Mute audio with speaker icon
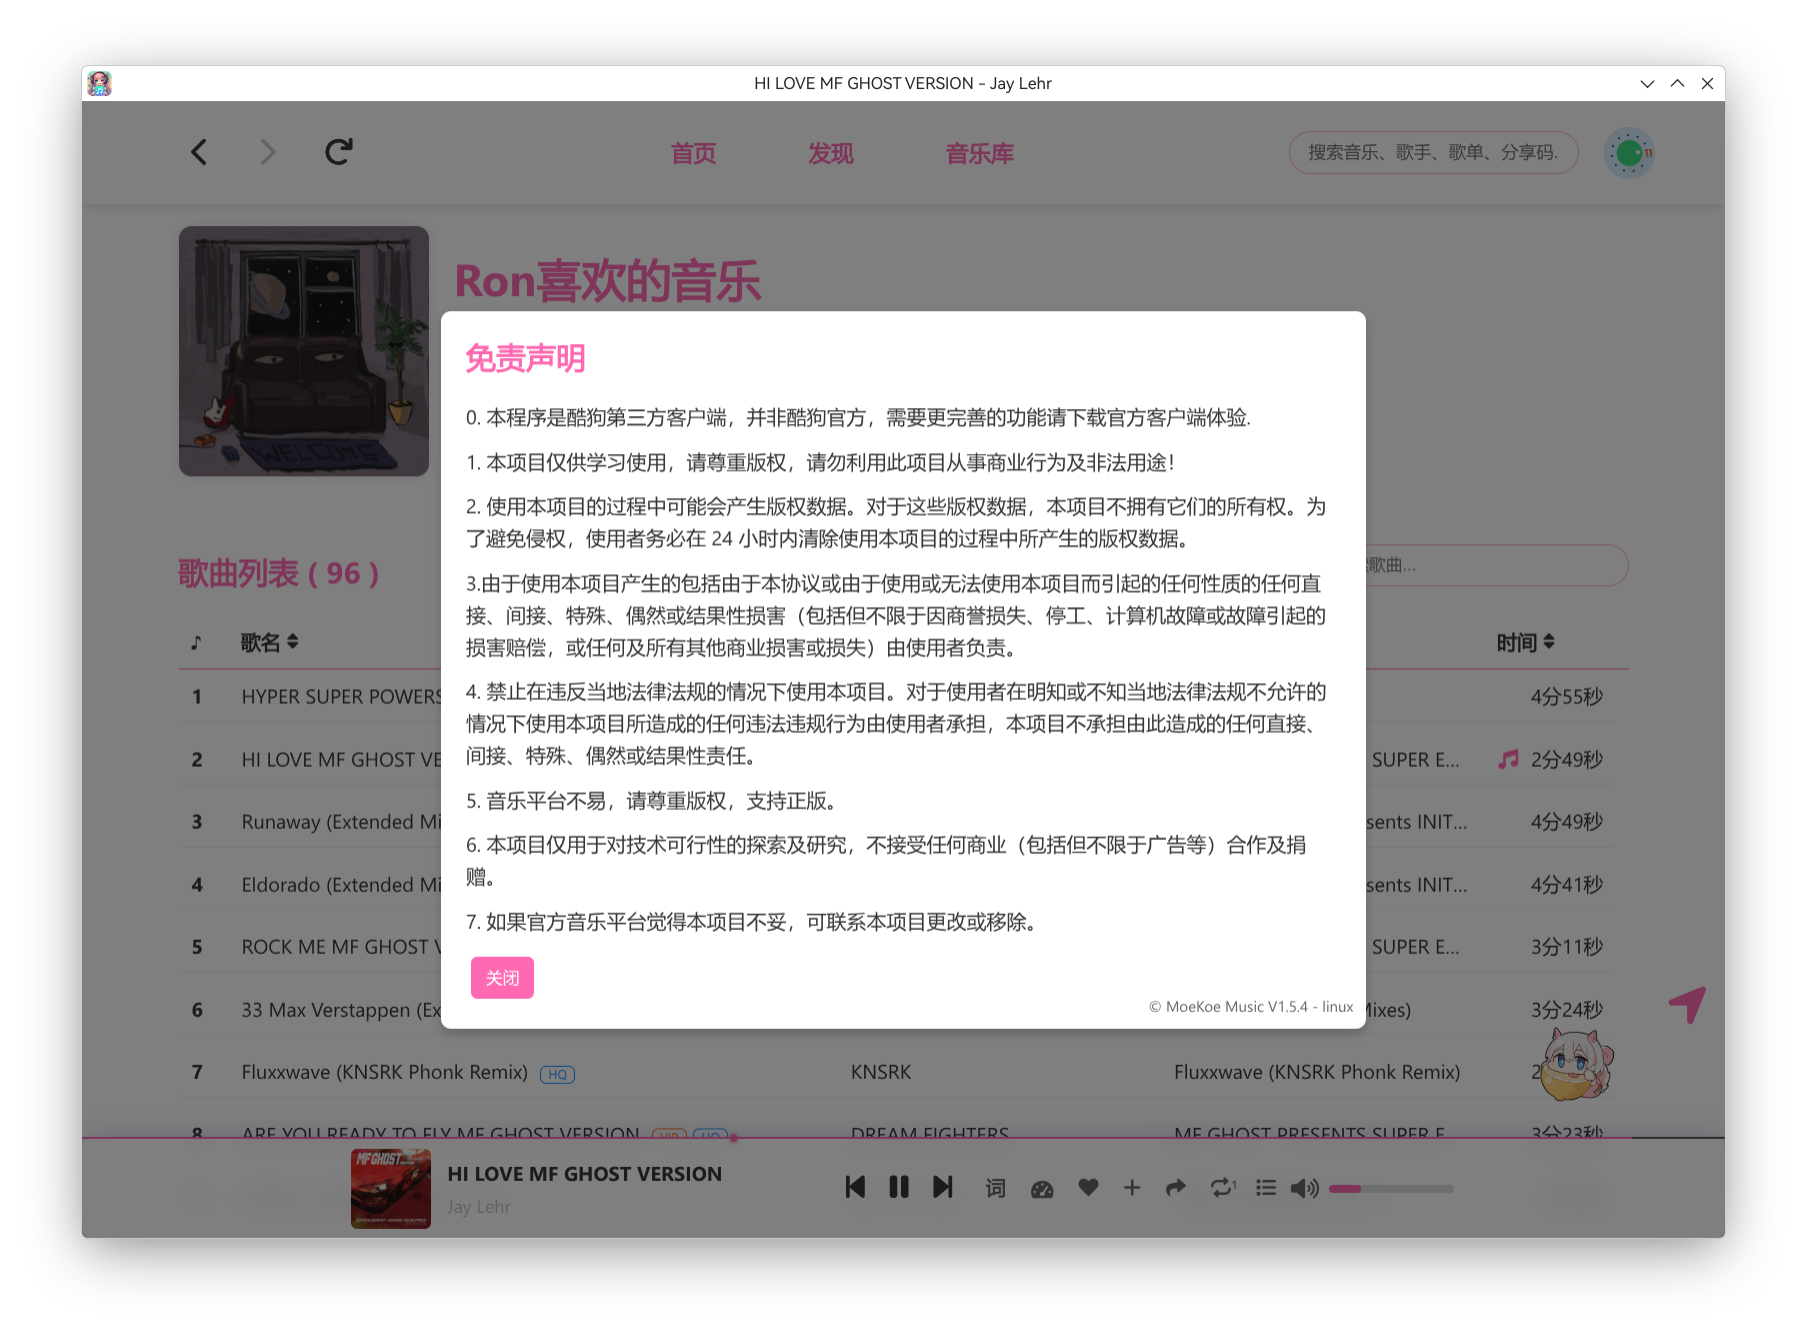 tap(1304, 1188)
